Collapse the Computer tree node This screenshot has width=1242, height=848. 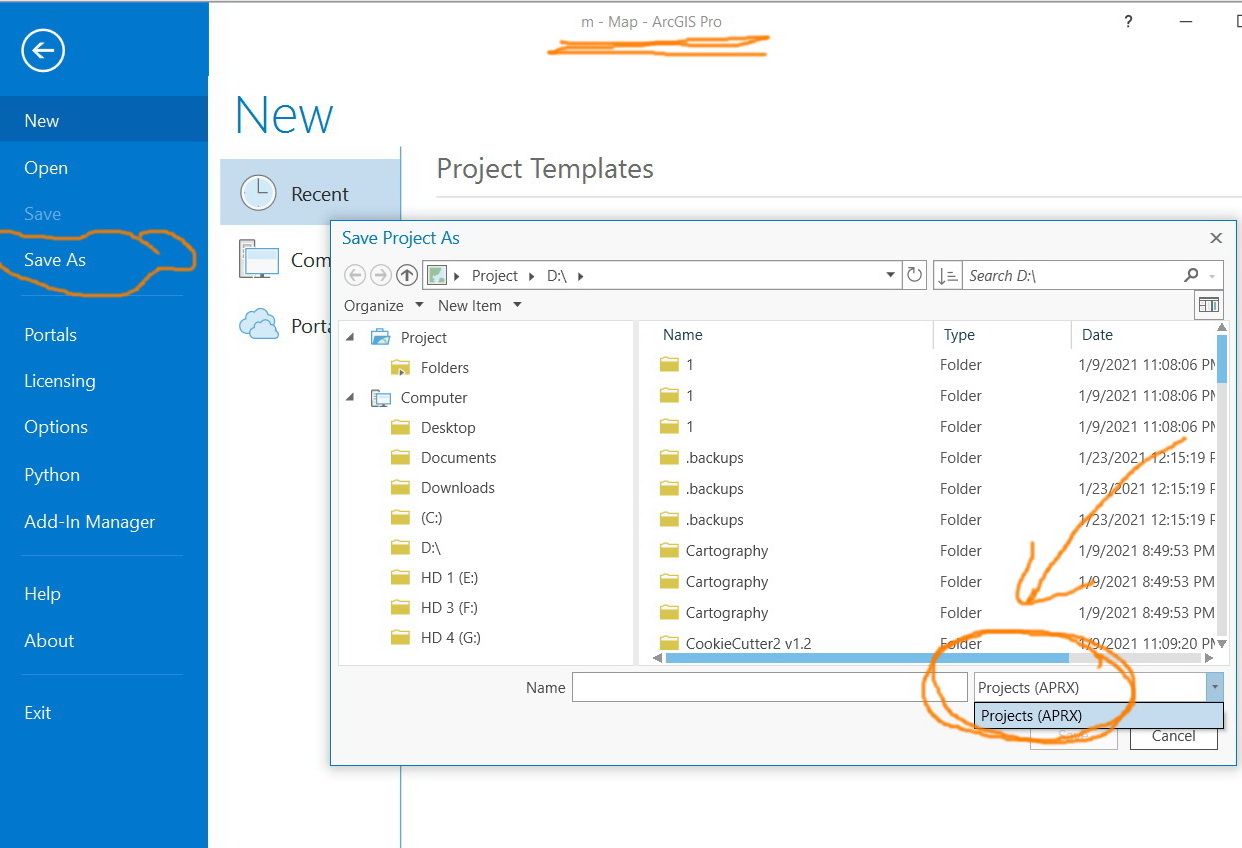tap(350, 397)
